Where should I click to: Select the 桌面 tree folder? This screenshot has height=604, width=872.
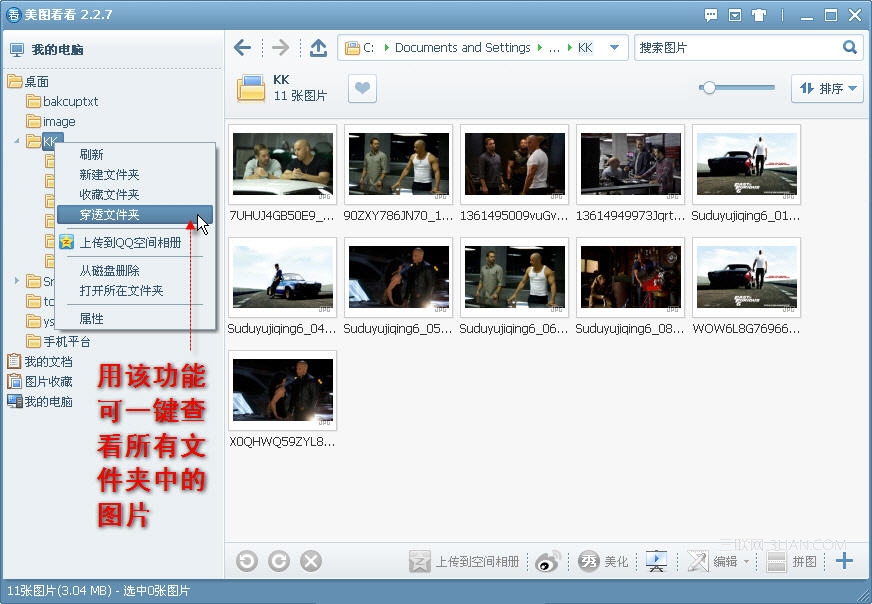tap(28, 82)
